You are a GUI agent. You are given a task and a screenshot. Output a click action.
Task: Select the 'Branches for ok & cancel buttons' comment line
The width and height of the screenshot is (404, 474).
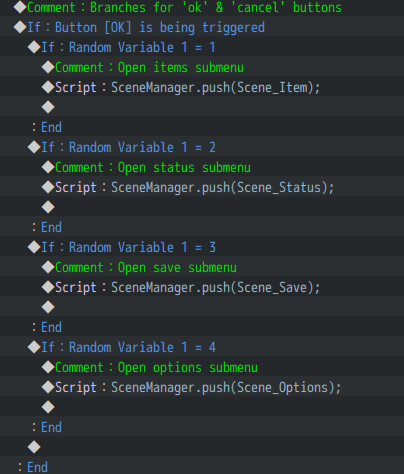(202, 7)
